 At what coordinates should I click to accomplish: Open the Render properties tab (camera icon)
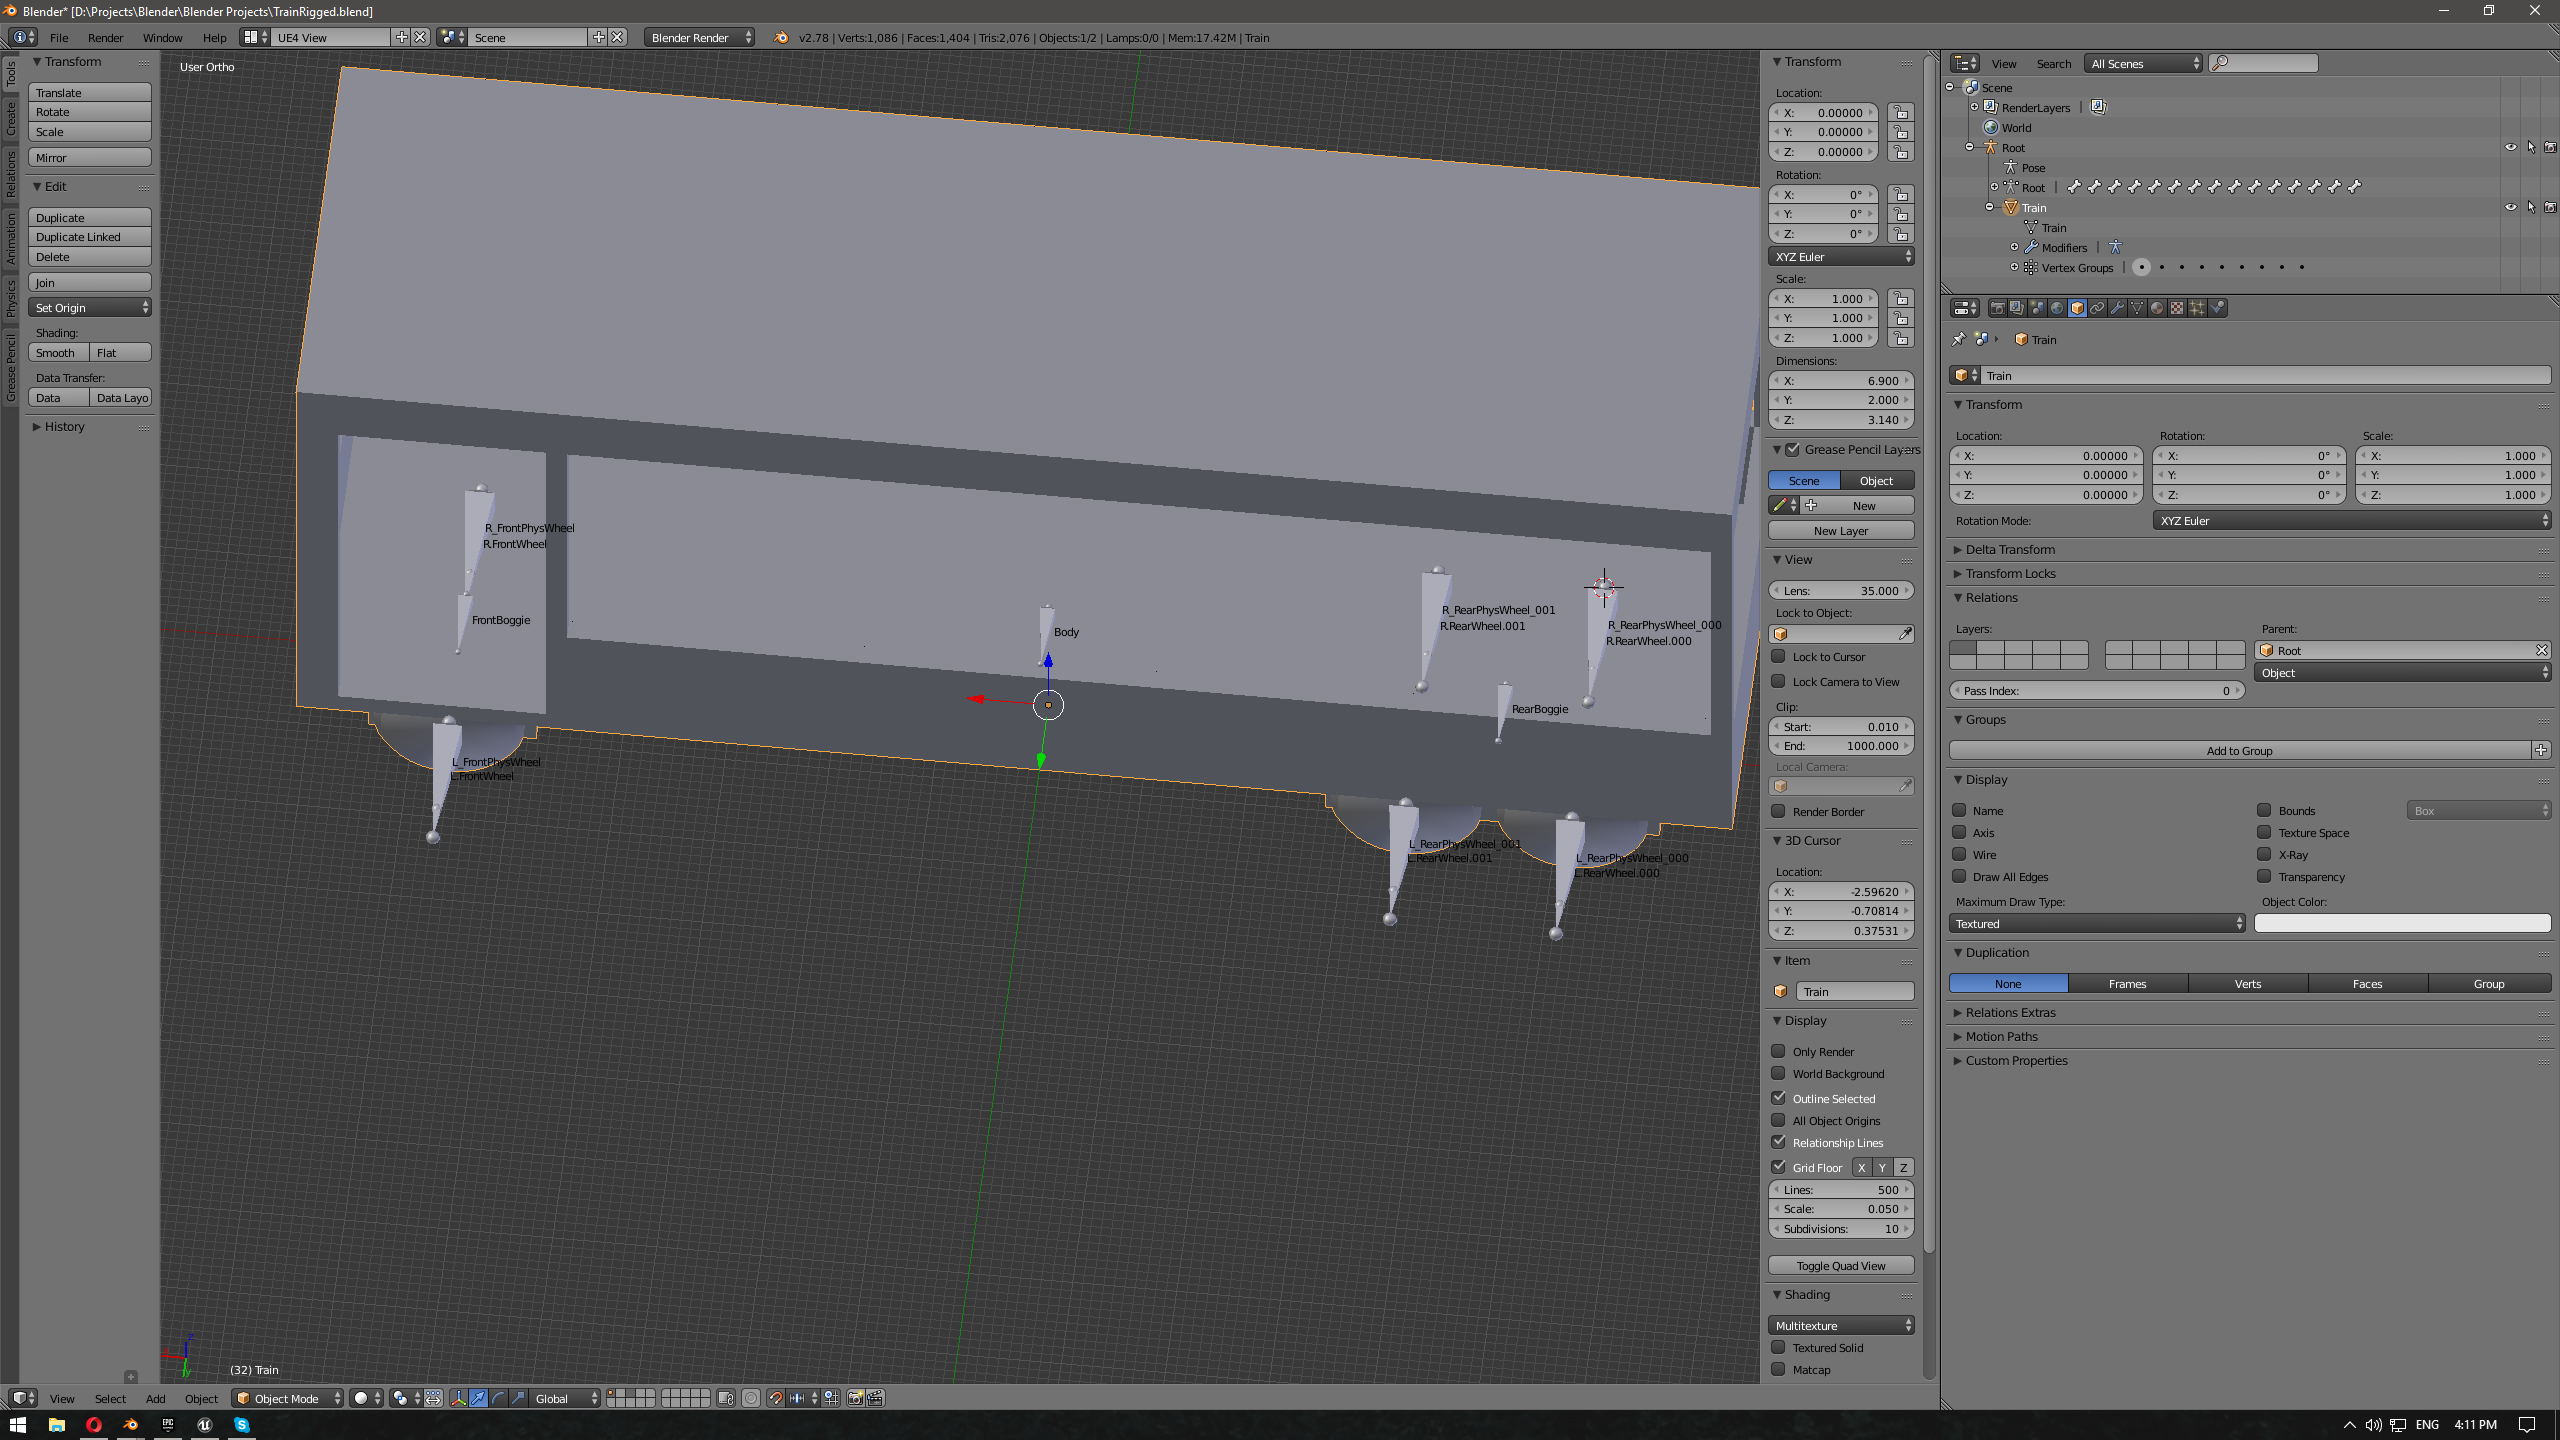pos(1997,308)
